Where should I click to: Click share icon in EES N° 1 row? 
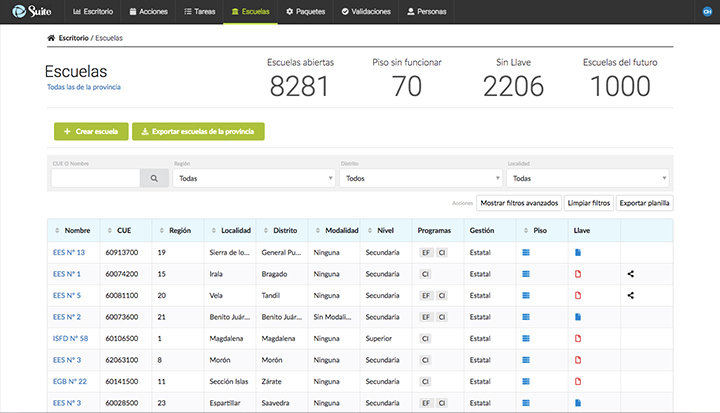[x=631, y=273]
